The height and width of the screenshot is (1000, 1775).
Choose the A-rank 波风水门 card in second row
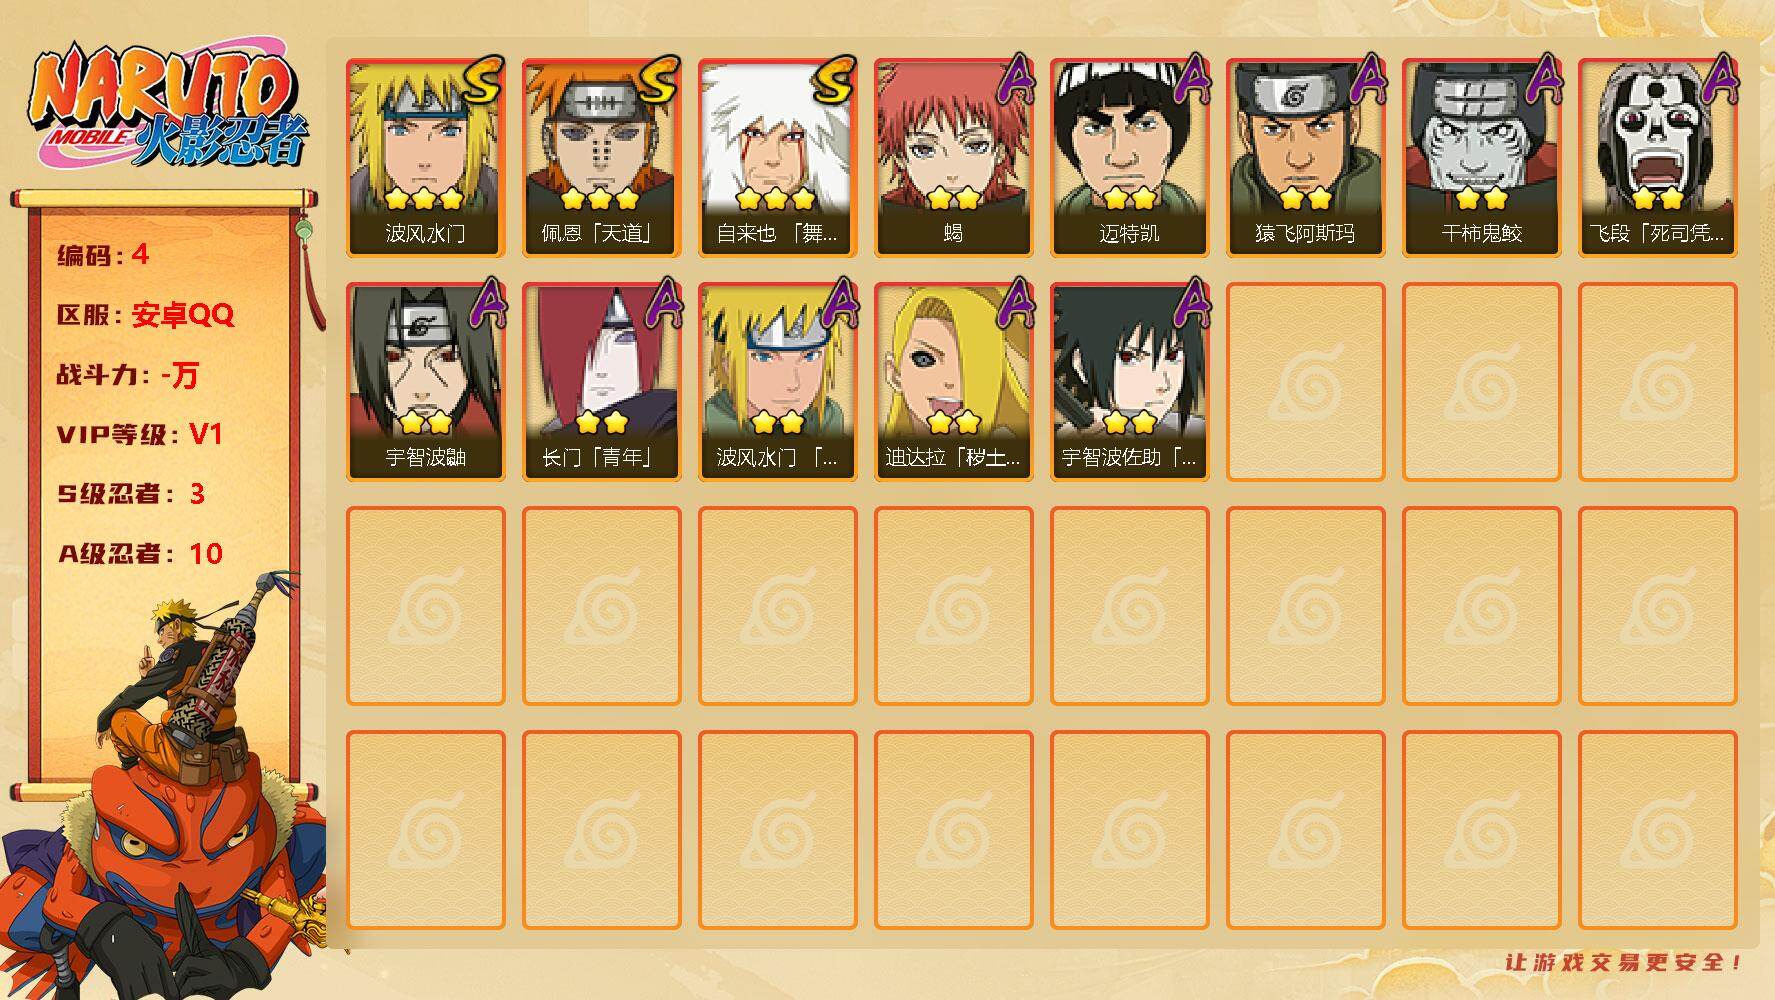[x=778, y=382]
